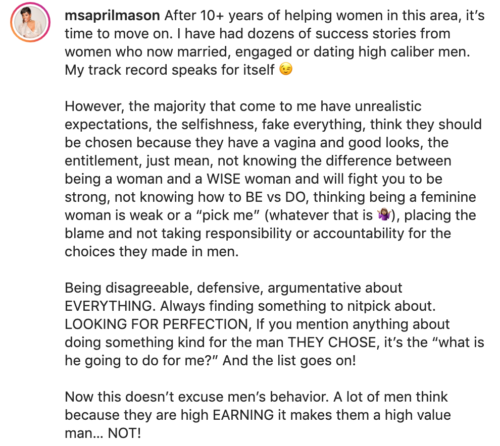This screenshot has height=446, width=500.
Task: Open the msaprilmason profile picture
Action: 30,22
